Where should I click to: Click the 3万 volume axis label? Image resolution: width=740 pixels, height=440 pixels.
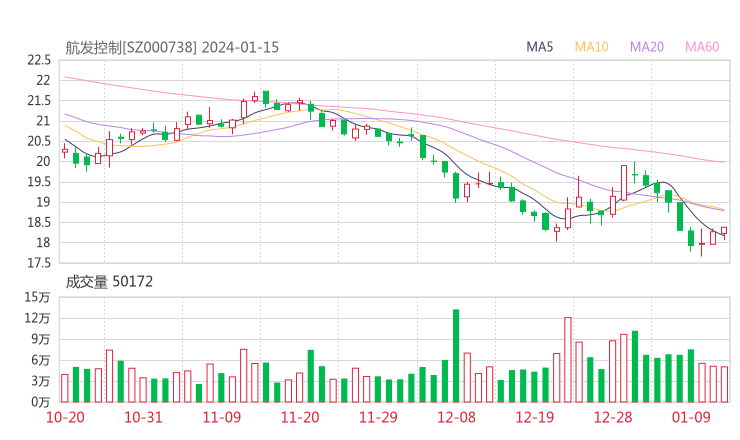(41, 381)
